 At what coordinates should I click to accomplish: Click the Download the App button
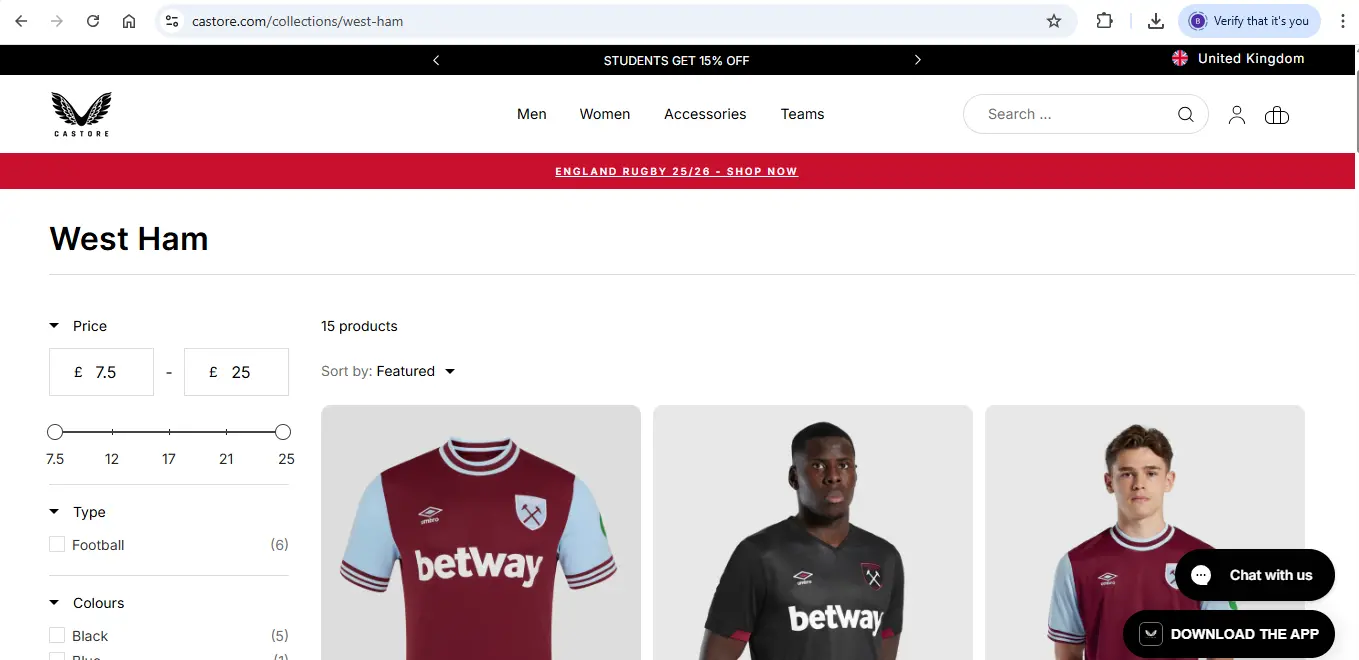1229,634
